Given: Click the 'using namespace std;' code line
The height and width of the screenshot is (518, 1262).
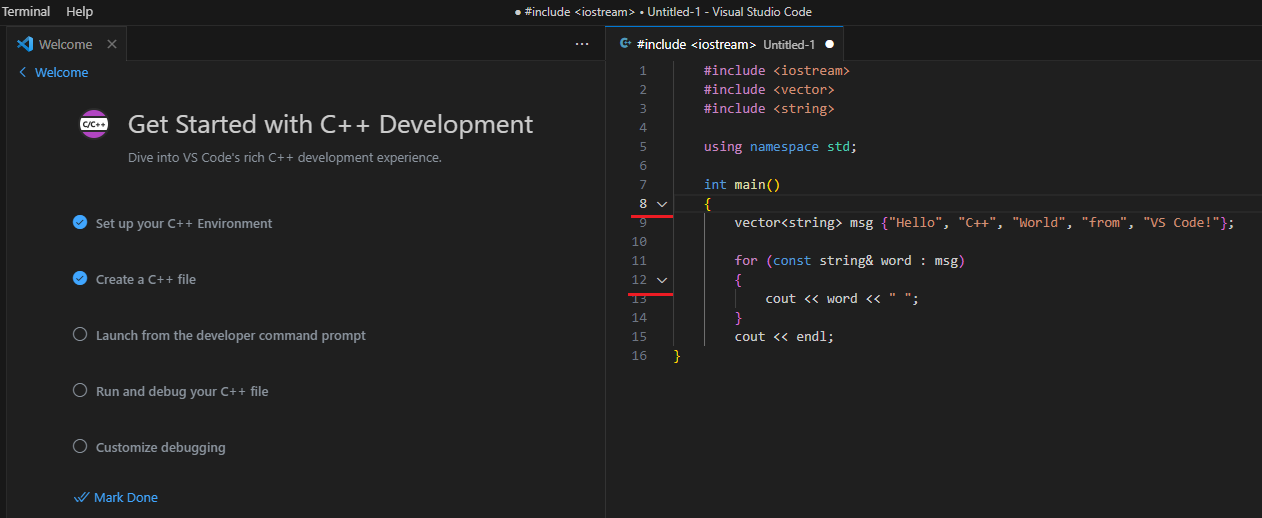Looking at the screenshot, I should [x=780, y=147].
